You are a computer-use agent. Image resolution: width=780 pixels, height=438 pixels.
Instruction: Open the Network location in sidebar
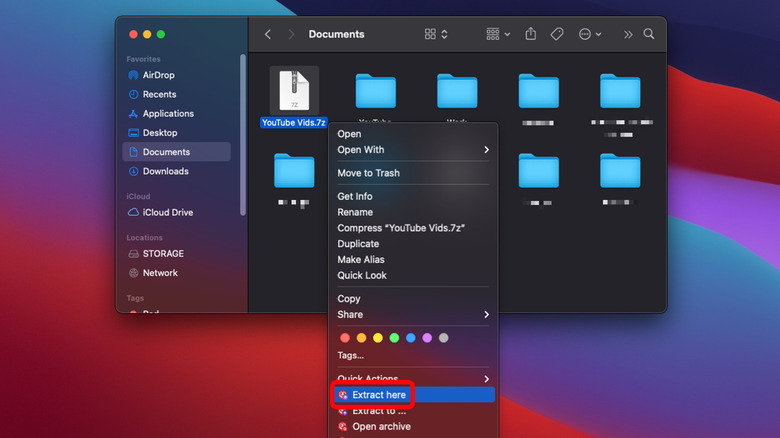click(159, 273)
